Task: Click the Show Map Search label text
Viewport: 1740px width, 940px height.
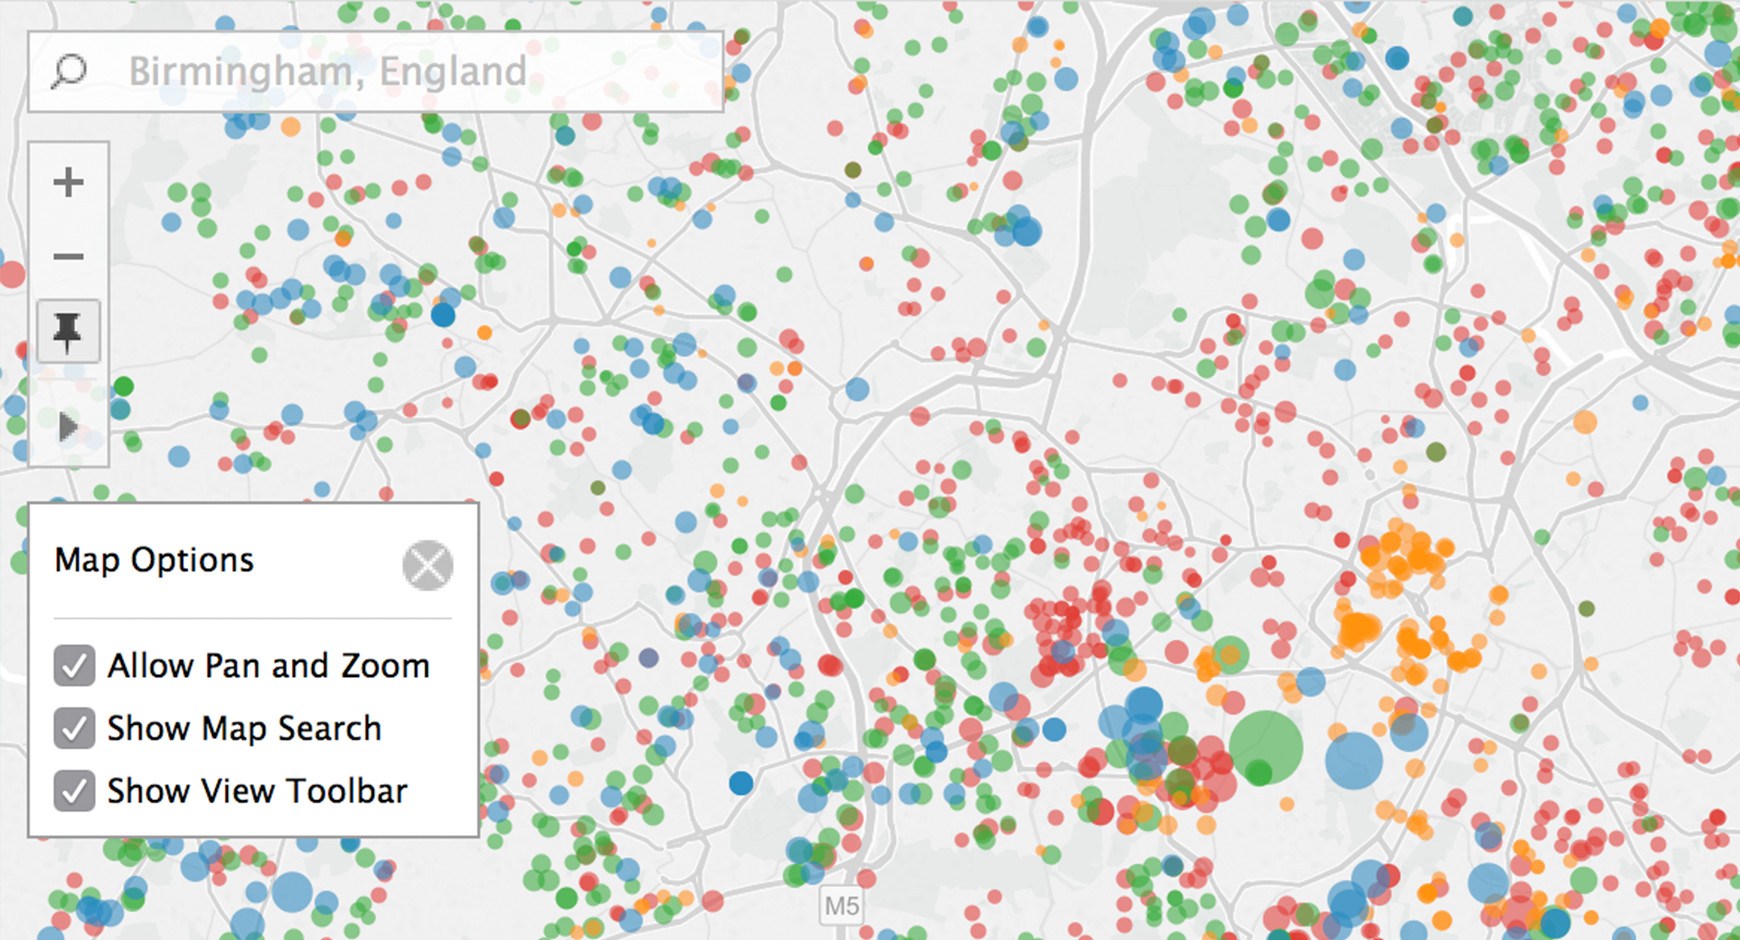Action: (244, 729)
